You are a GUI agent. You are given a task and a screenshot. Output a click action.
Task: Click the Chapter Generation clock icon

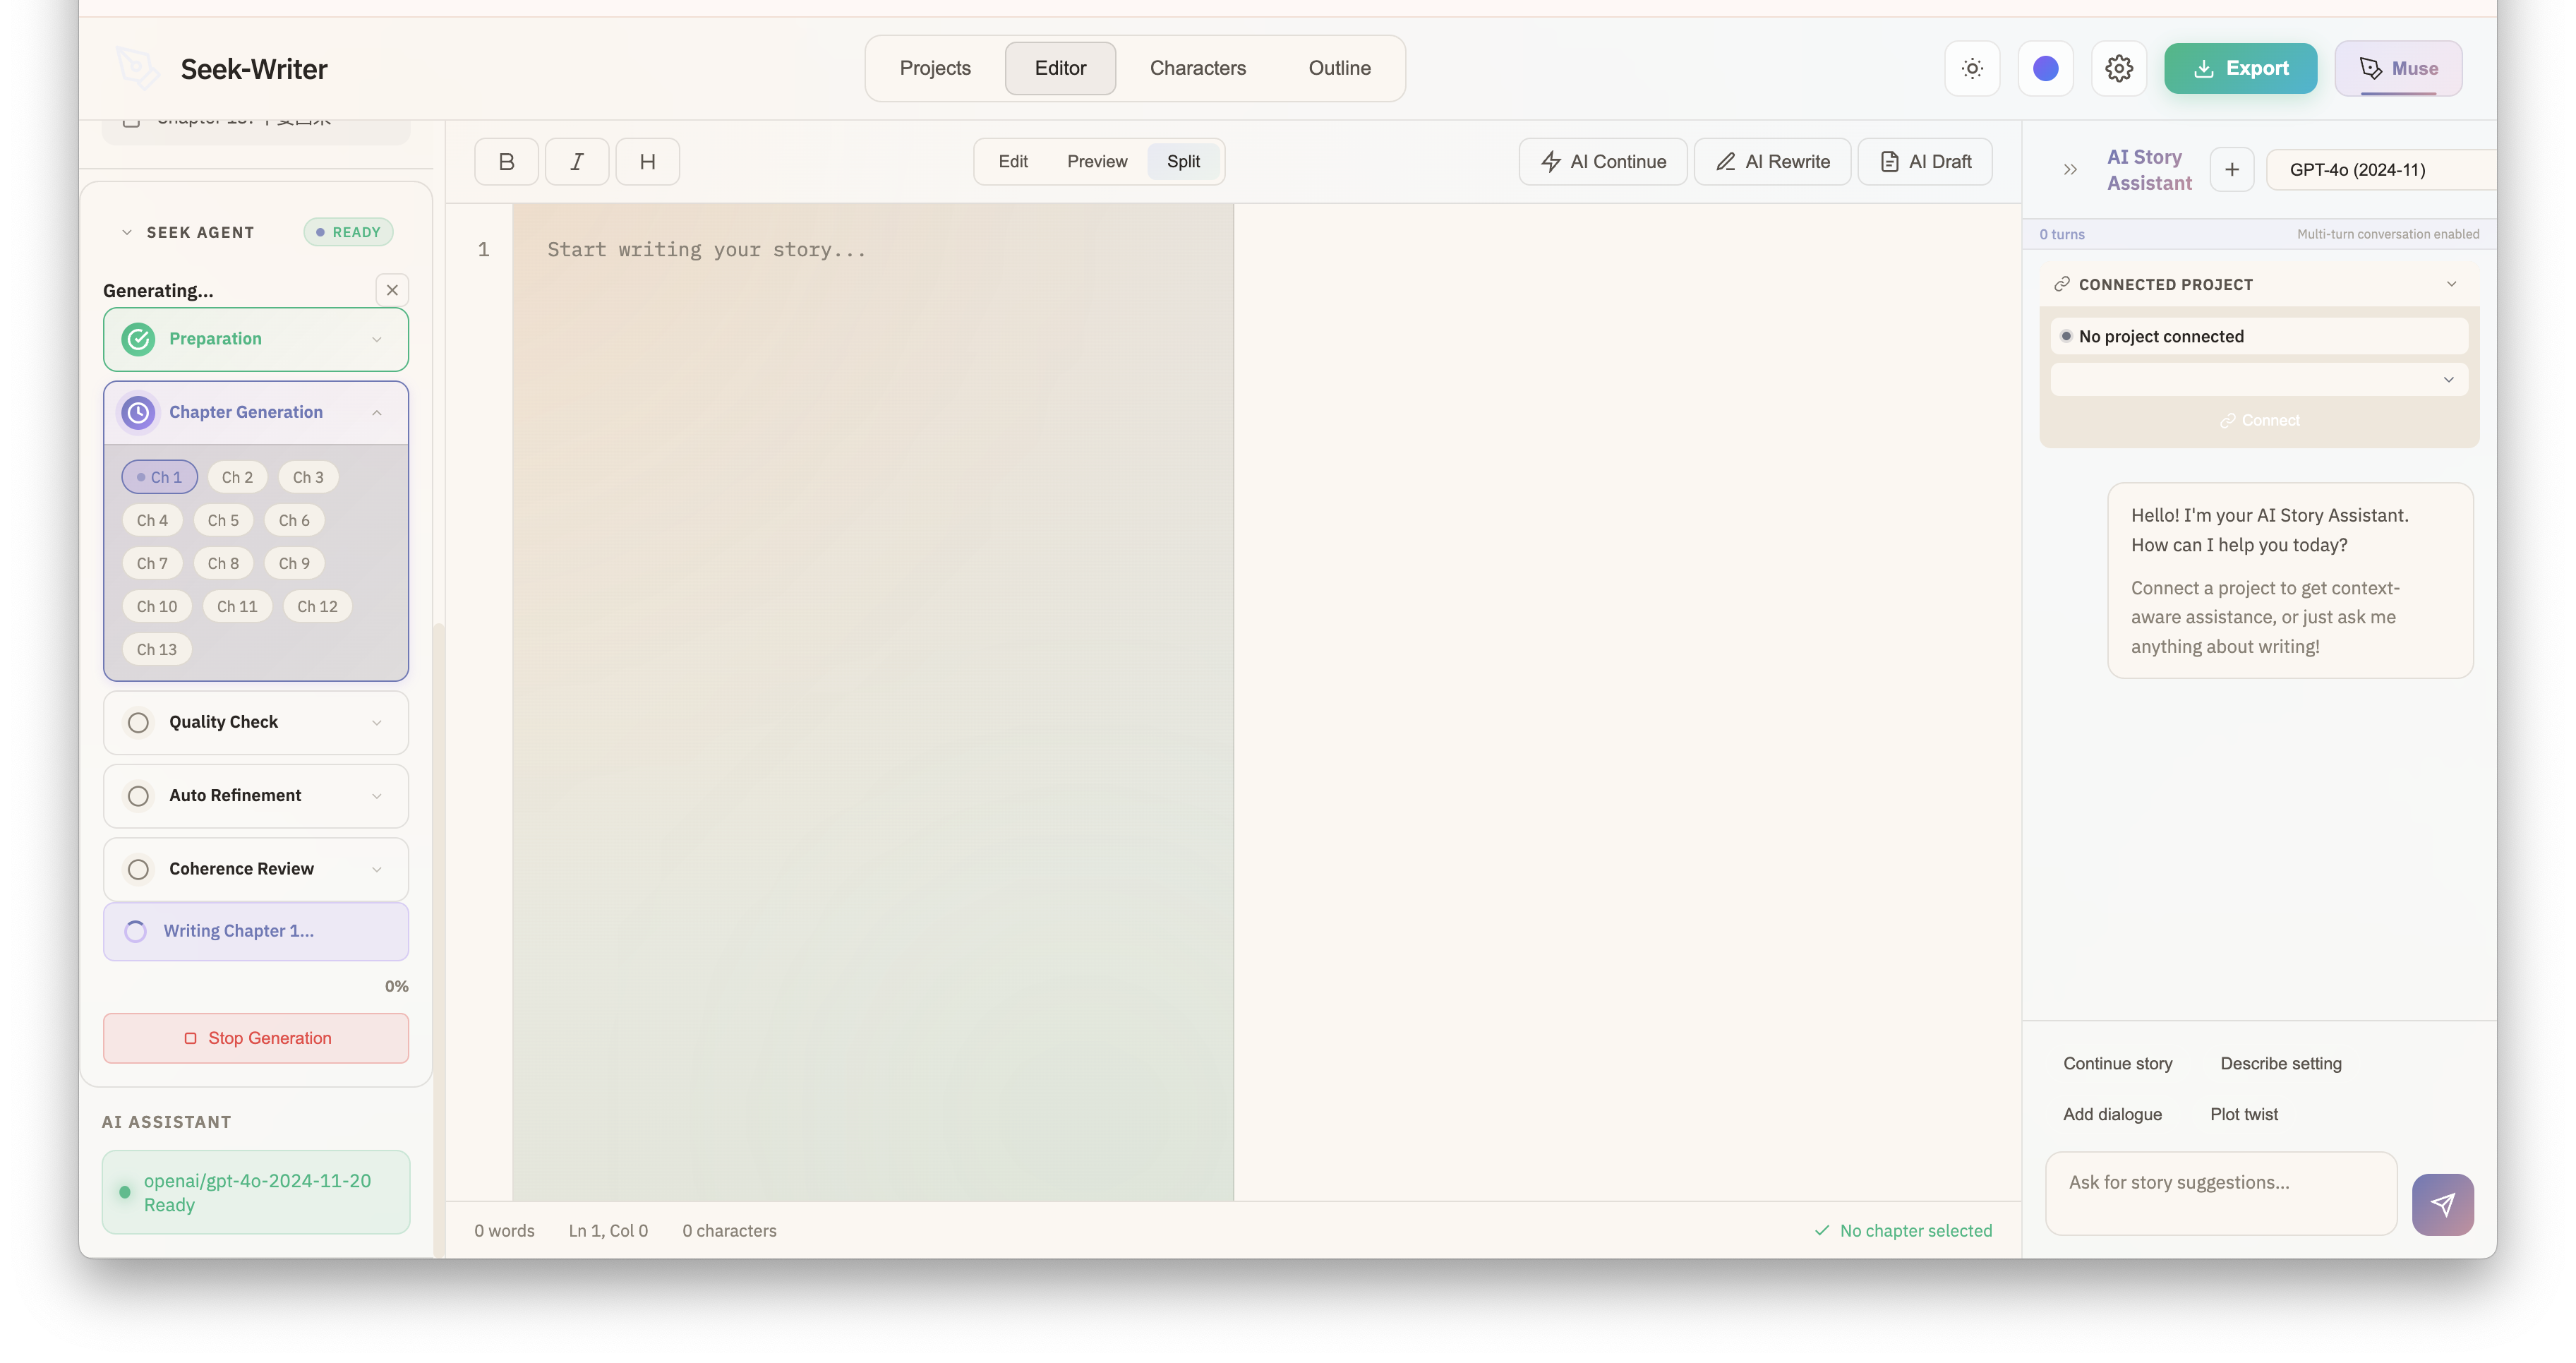[138, 412]
